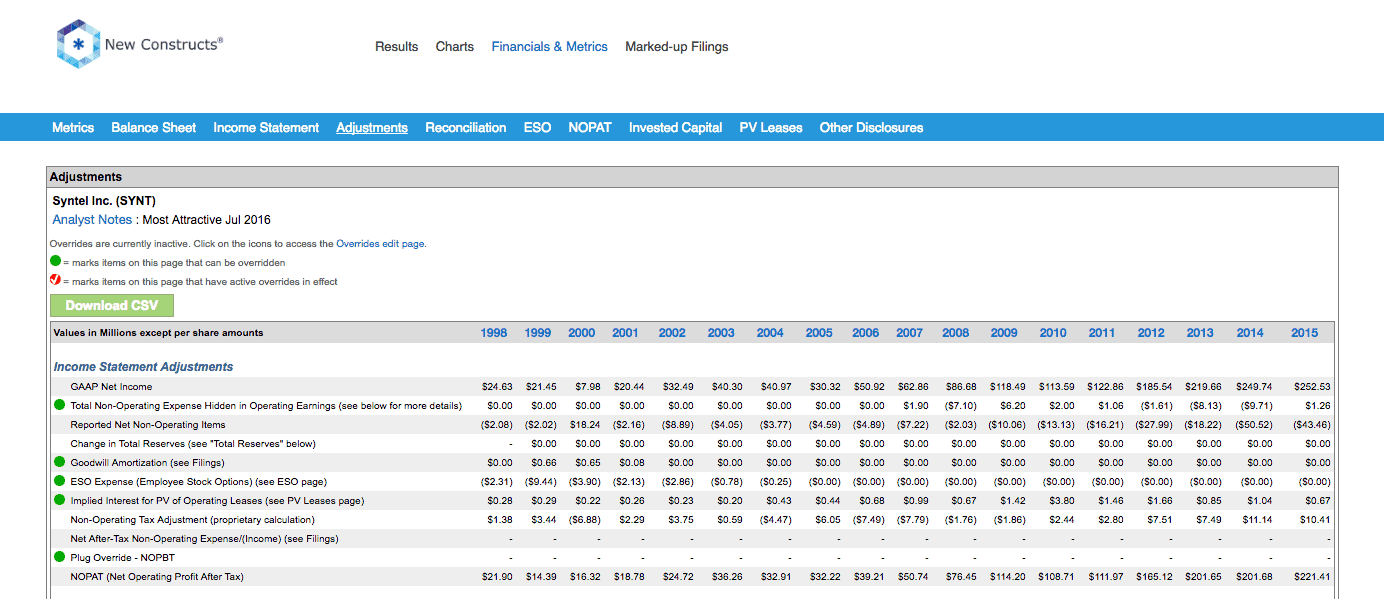This screenshot has width=1384, height=599.
Task: Click the "GAAP Net Income" row label
Action: (111, 387)
